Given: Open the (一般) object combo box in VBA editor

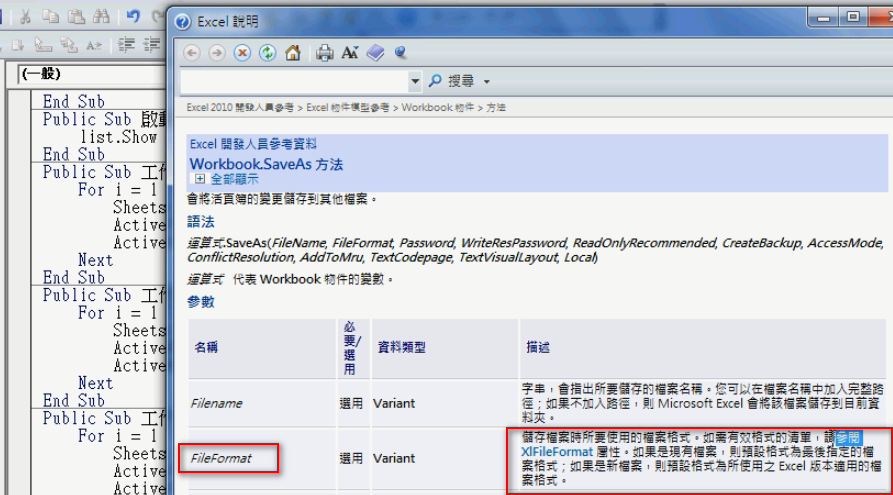Looking at the screenshot, I should pos(92,74).
